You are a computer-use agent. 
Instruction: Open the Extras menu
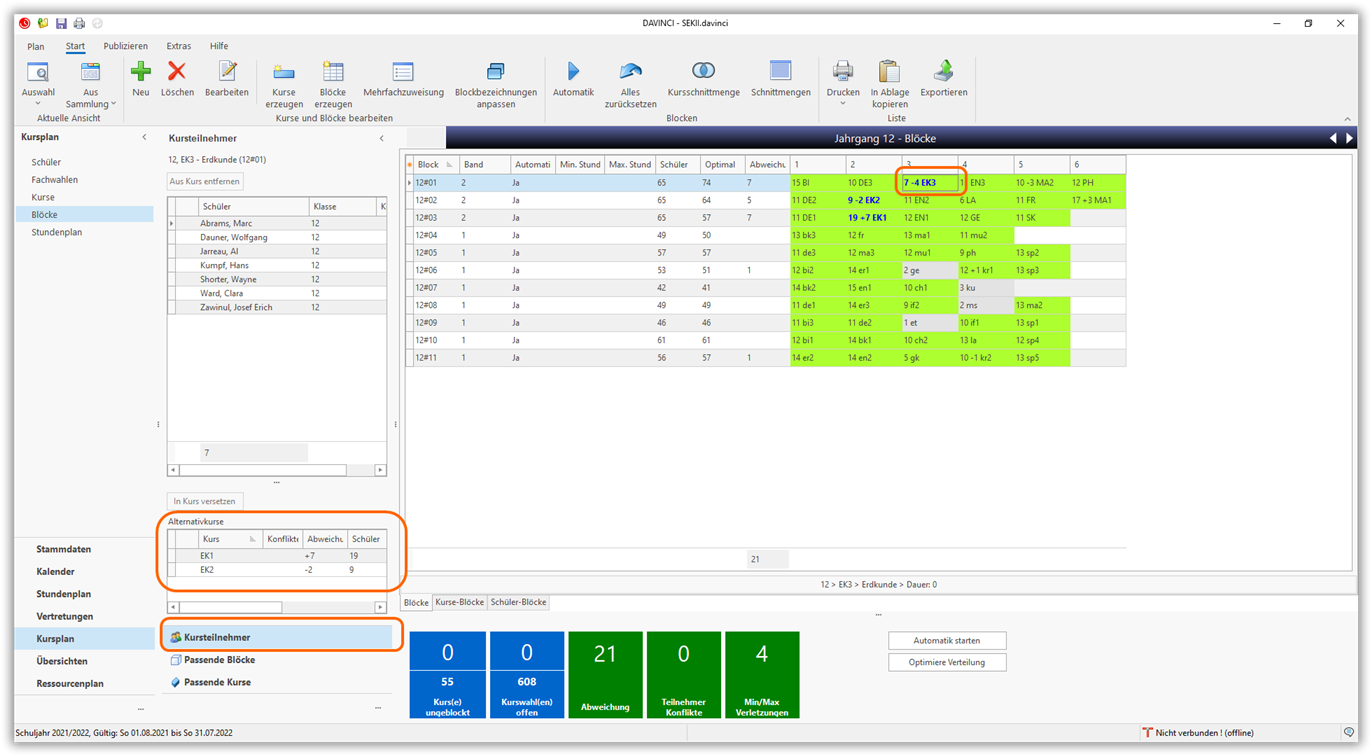[x=178, y=46]
